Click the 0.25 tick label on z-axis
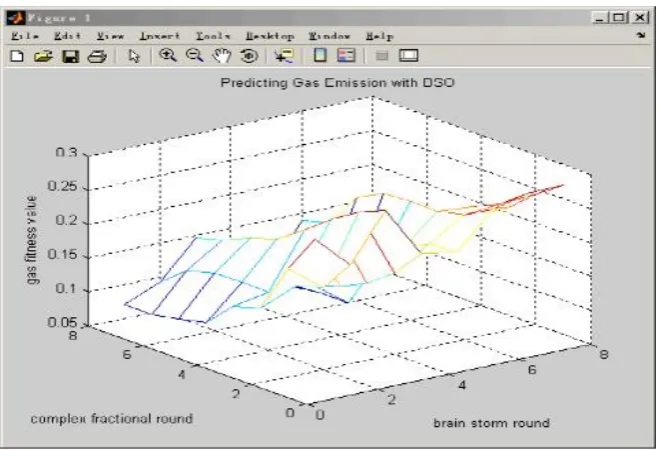This screenshot has height=450, width=659. 63,186
